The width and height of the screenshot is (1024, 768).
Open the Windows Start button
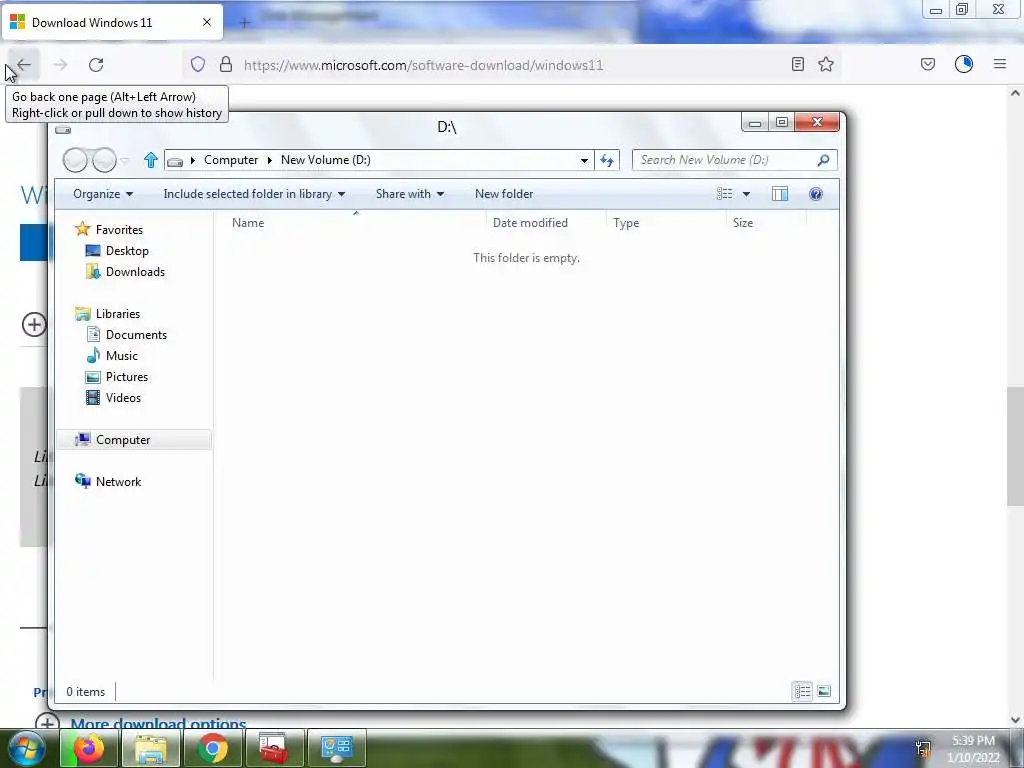pos(26,748)
